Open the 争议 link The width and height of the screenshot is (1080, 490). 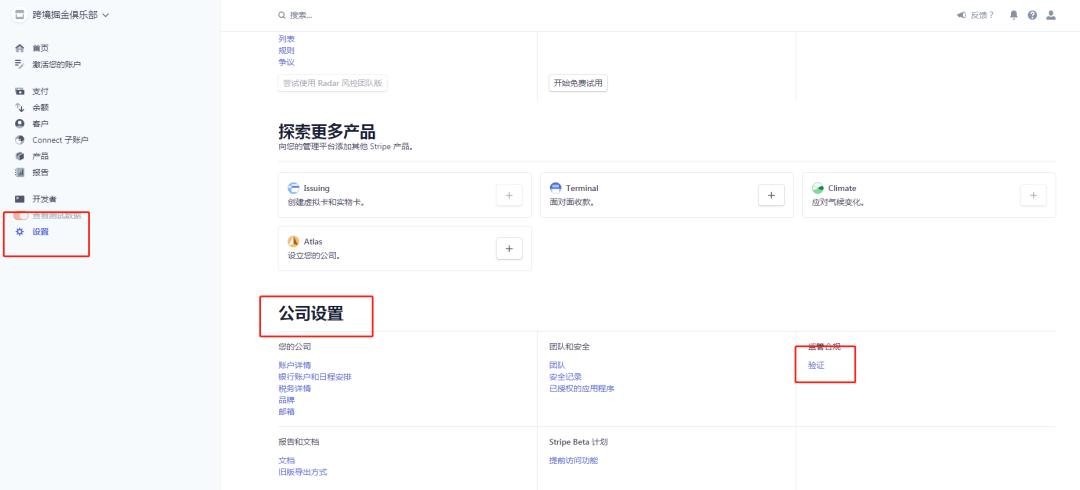point(287,62)
